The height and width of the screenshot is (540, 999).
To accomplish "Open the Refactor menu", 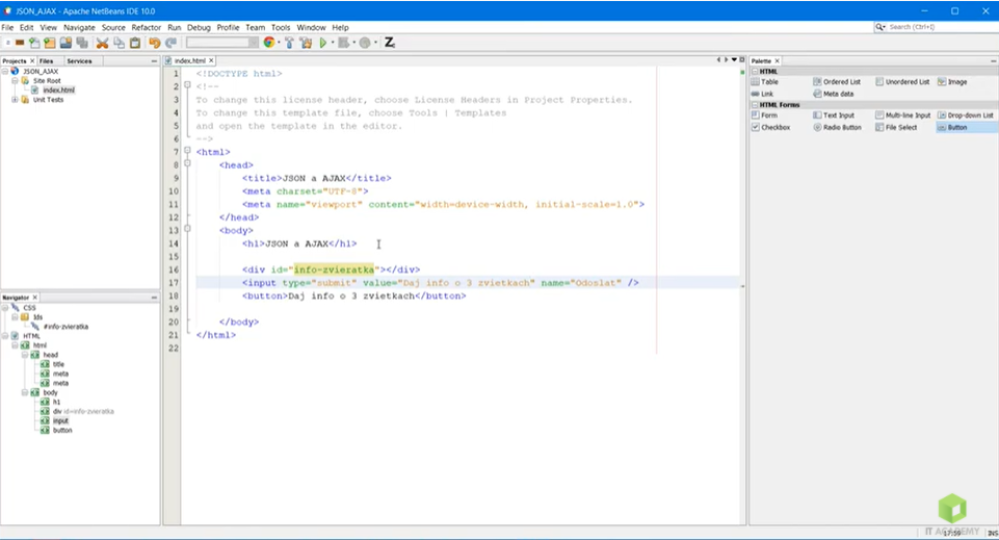I will [146, 28].
